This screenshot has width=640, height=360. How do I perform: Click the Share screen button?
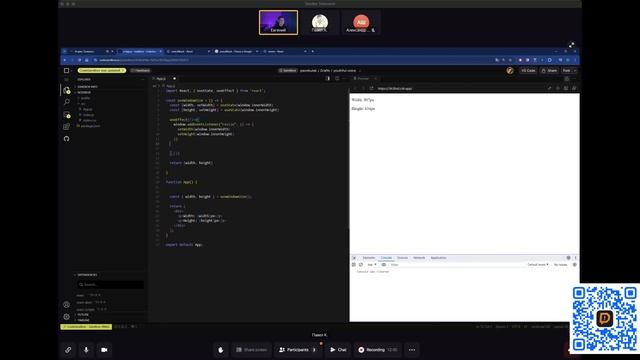(x=252, y=350)
